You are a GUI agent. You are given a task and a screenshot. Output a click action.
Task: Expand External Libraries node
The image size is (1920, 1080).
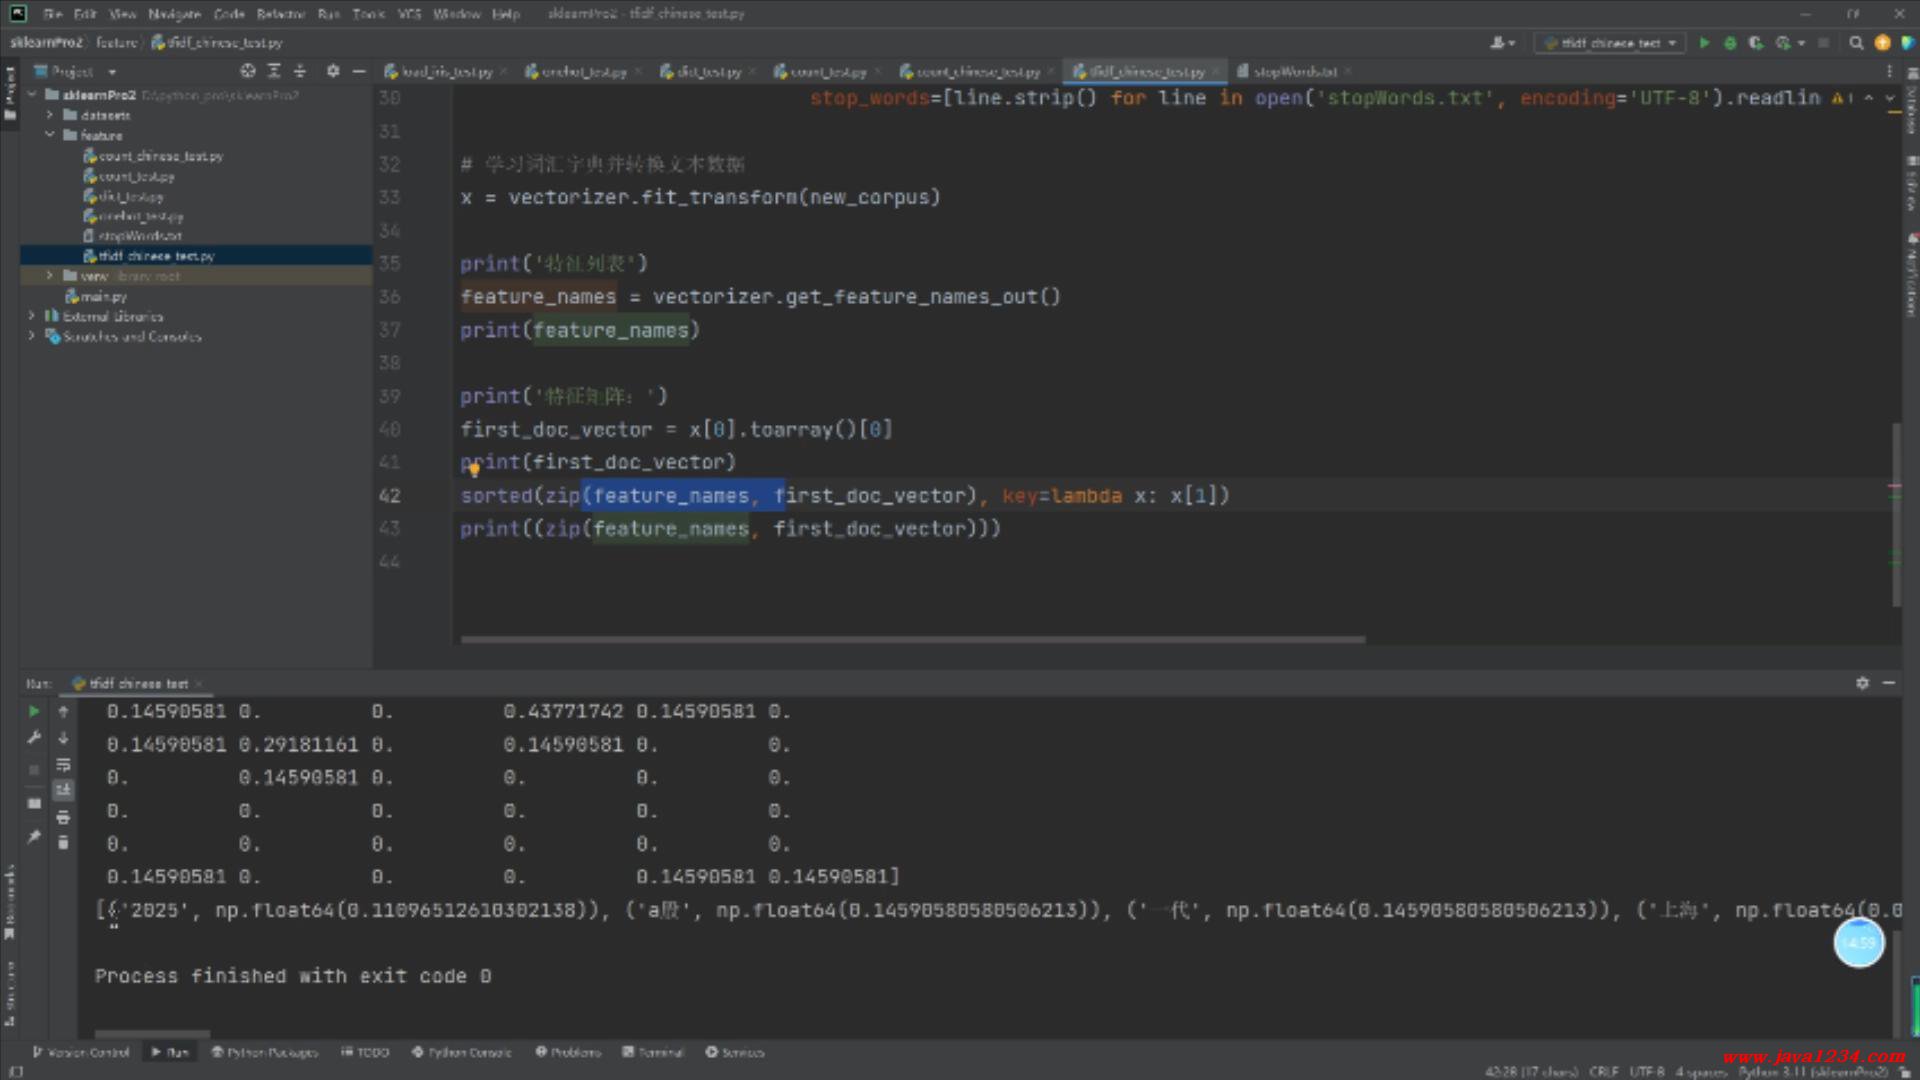click(x=31, y=316)
